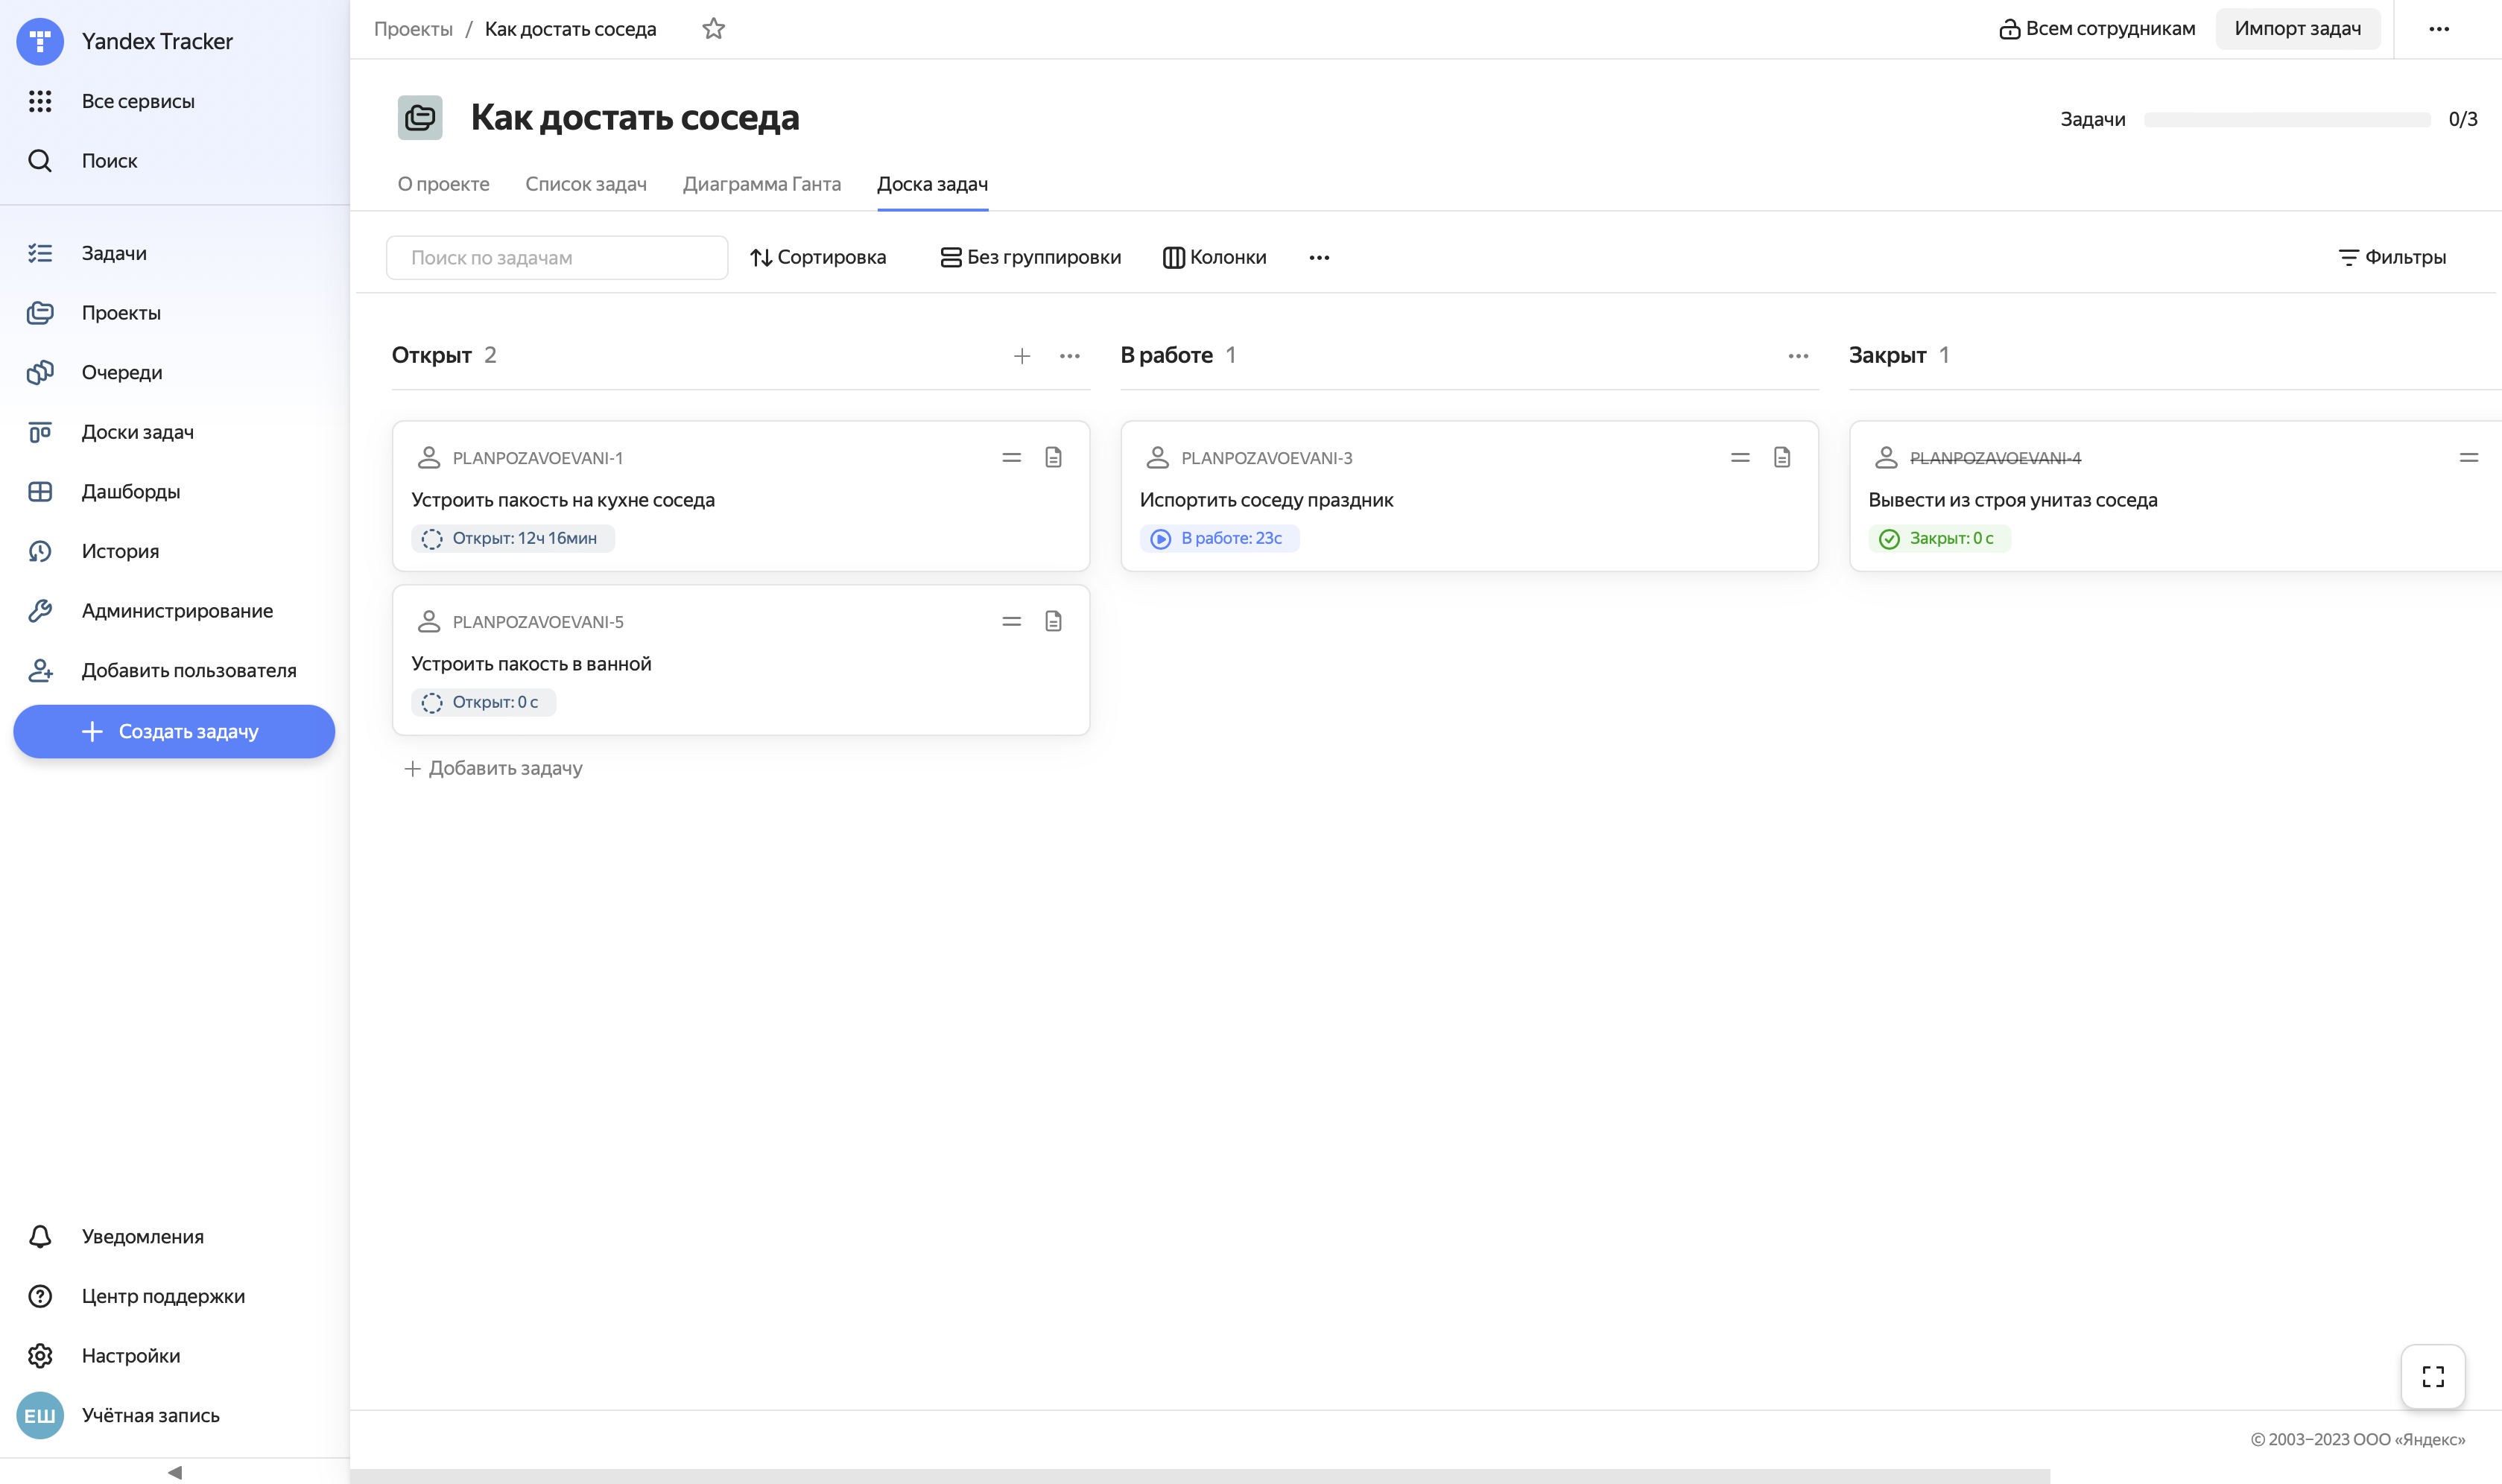
Task: Open Без группировки grouping dropdown
Action: 1031,257
